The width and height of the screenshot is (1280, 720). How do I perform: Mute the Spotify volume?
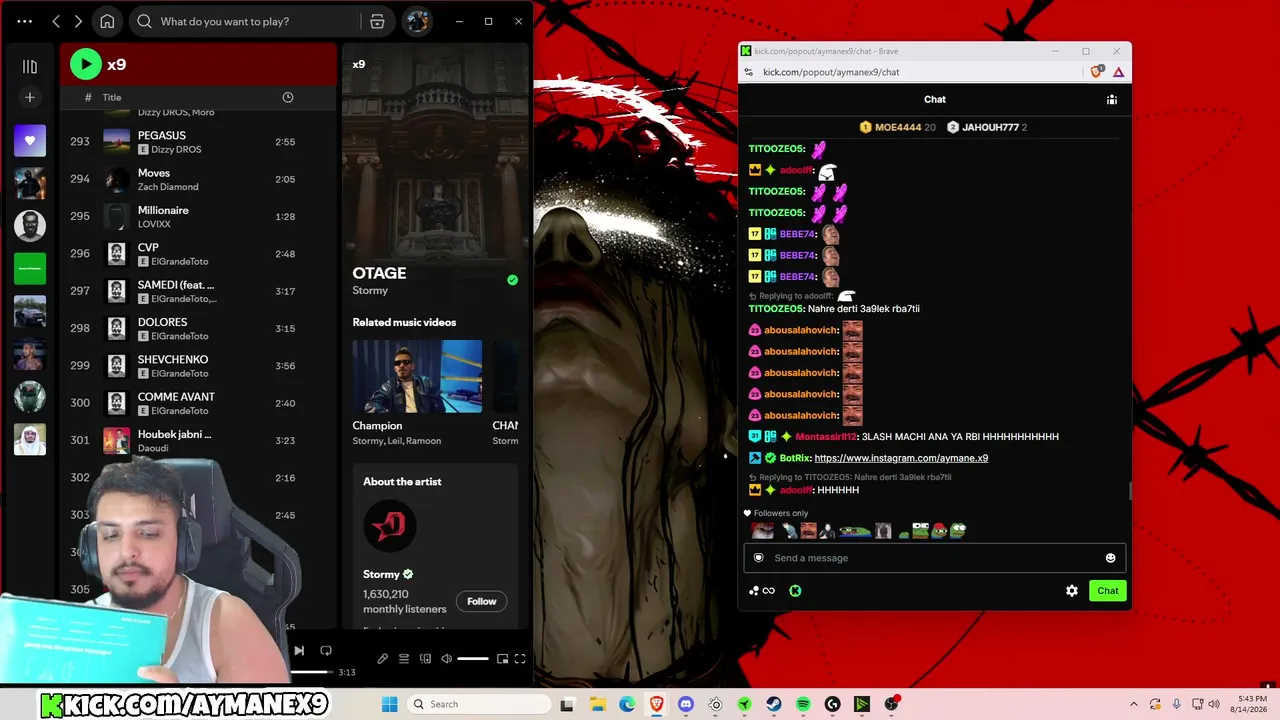click(447, 659)
